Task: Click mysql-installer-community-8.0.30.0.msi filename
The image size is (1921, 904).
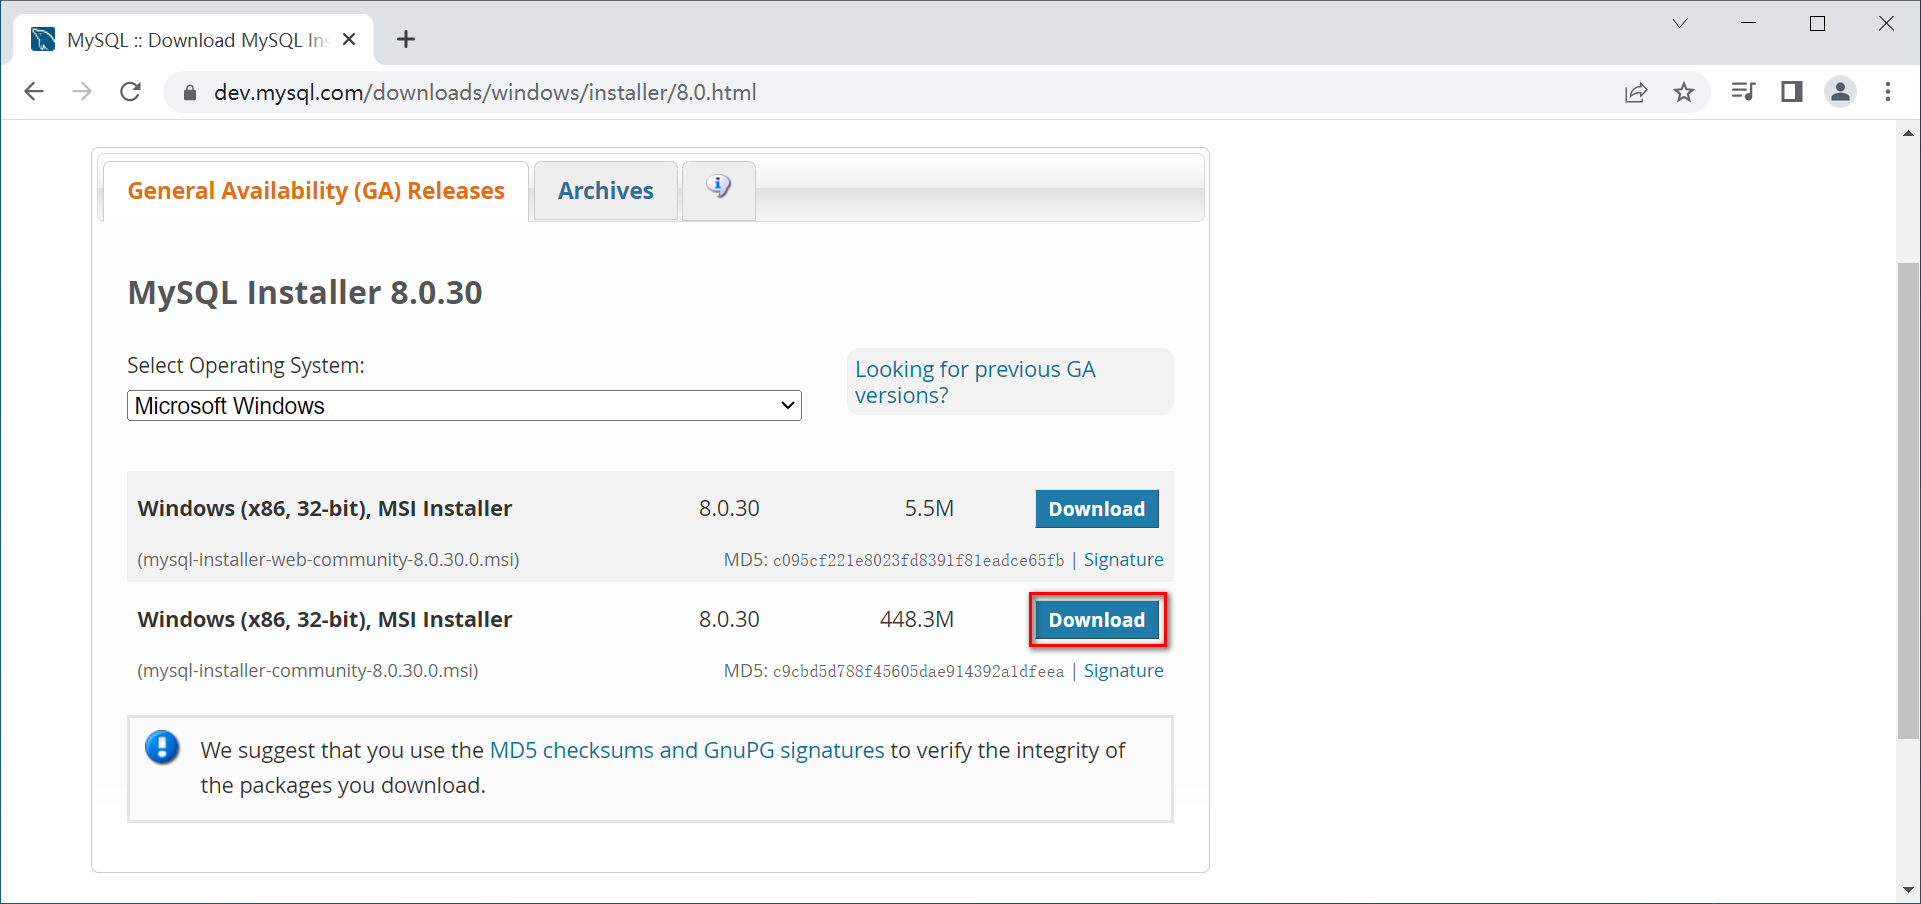Action: pyautogui.click(x=308, y=671)
